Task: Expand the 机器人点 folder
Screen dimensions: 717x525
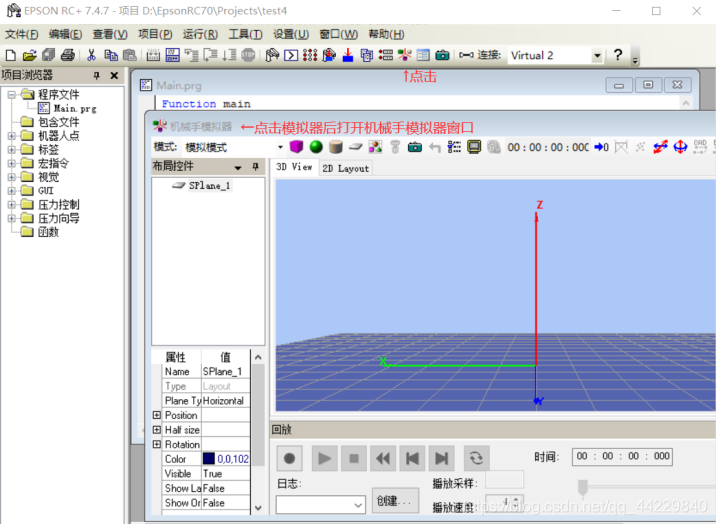Action: coord(11,136)
